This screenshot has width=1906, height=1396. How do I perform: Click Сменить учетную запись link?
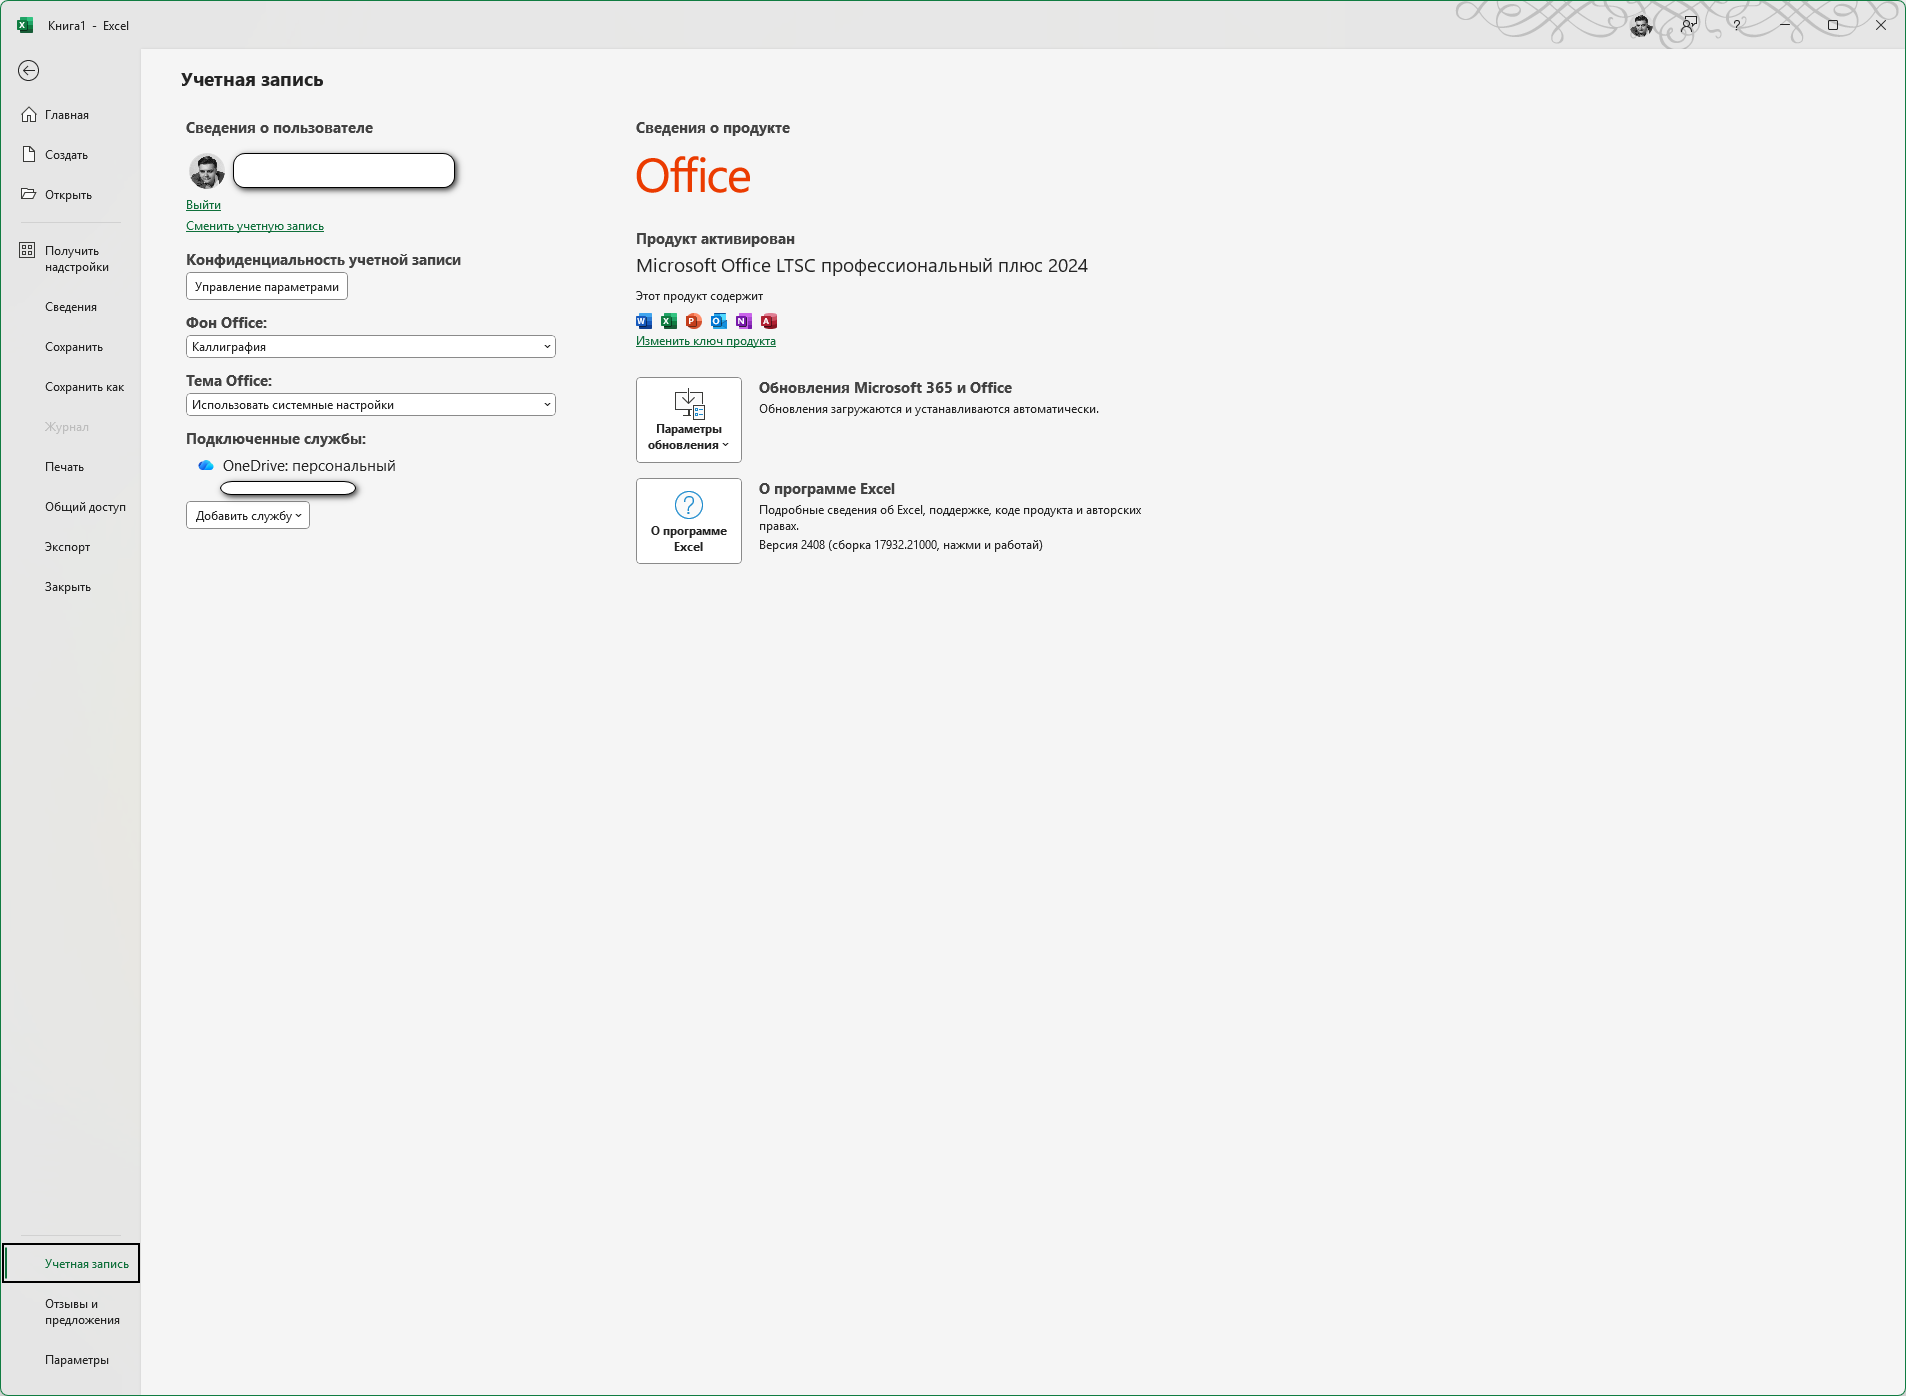(x=255, y=226)
